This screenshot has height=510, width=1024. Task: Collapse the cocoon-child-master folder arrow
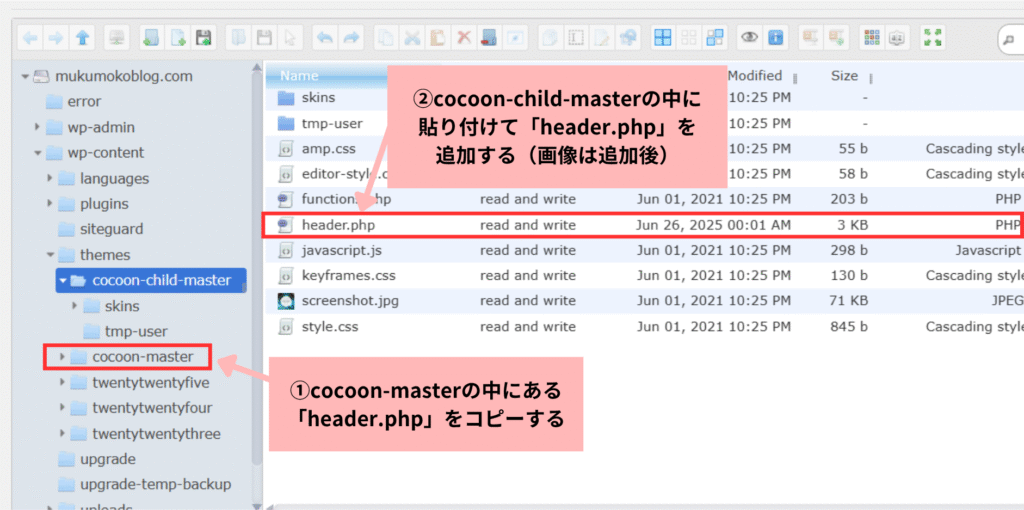tap(63, 281)
